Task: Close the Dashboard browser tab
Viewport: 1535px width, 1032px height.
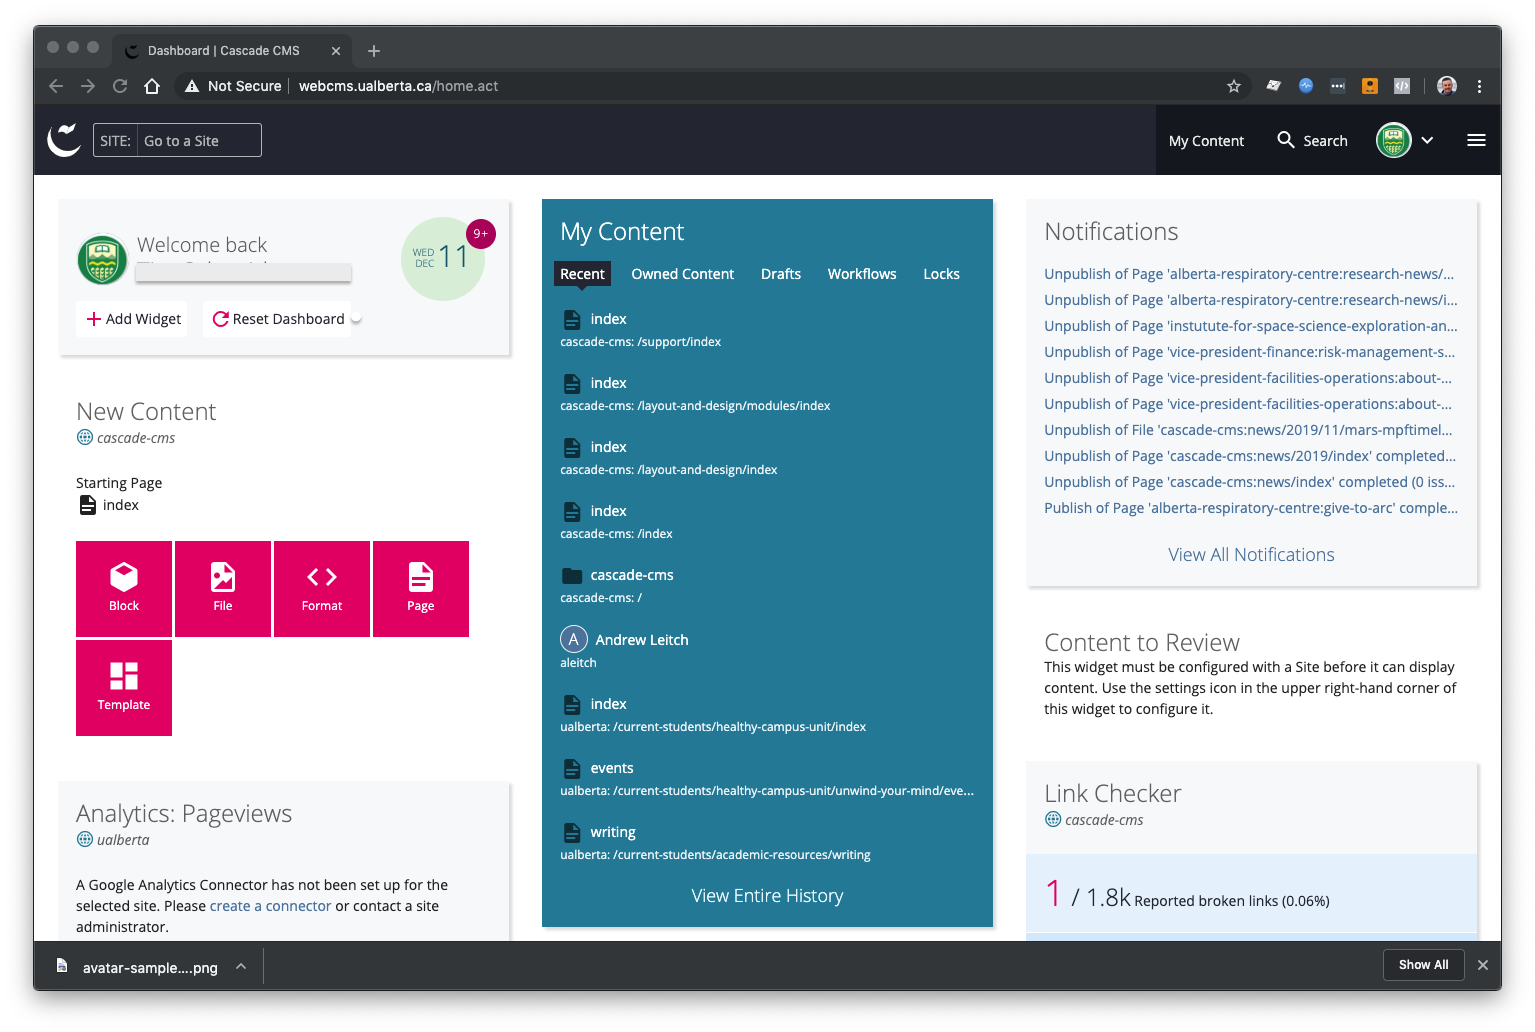Action: (x=336, y=51)
